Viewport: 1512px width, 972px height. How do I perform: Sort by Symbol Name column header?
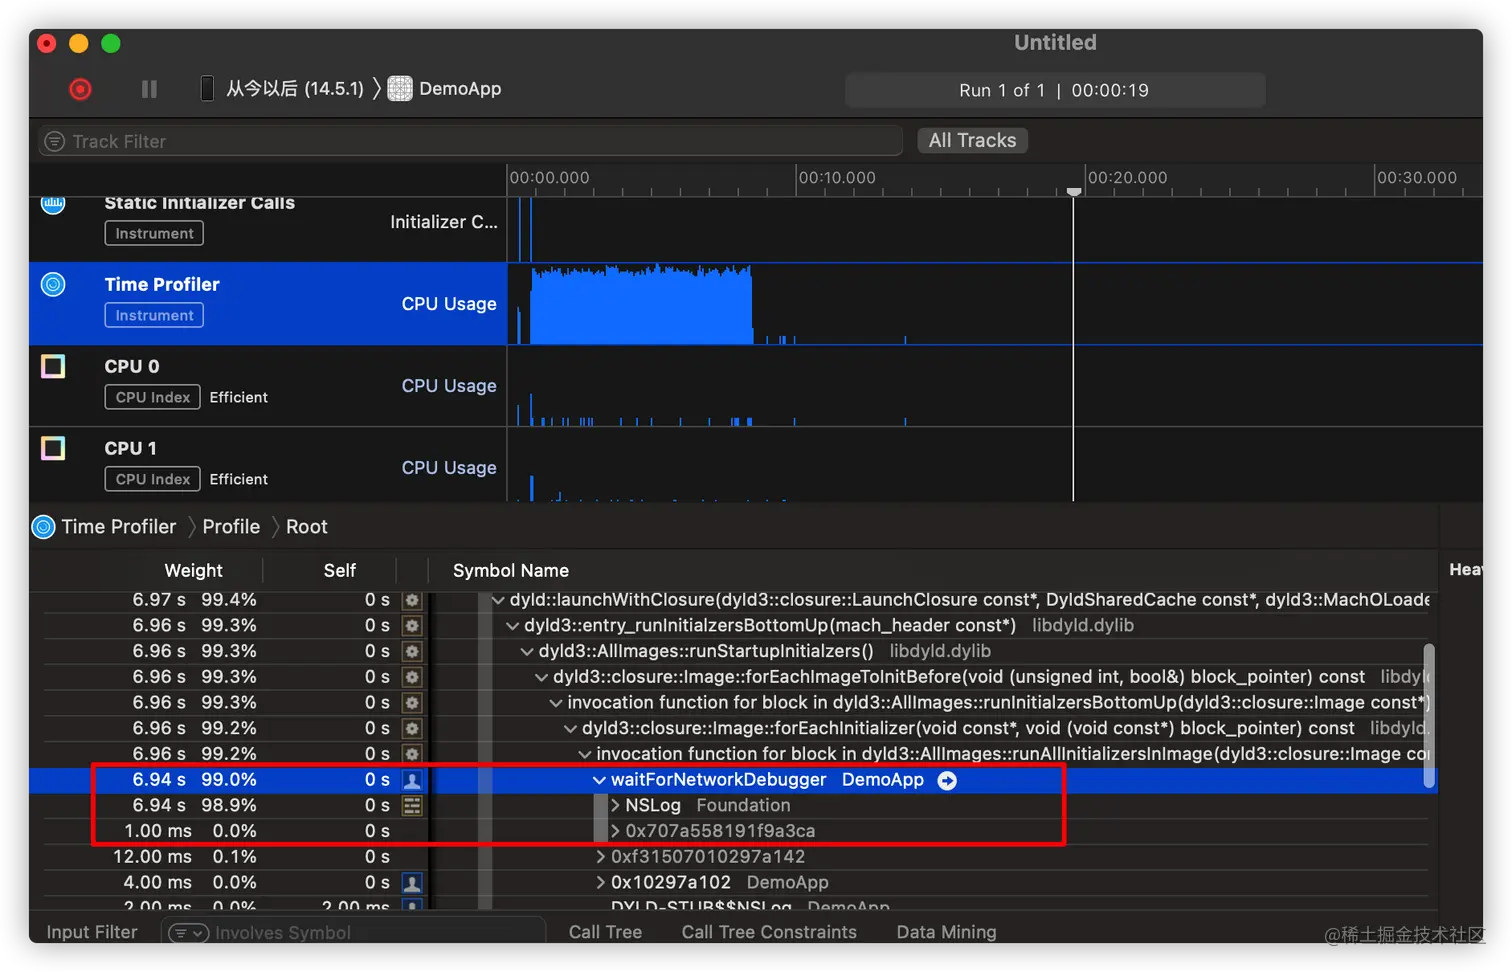(x=510, y=570)
